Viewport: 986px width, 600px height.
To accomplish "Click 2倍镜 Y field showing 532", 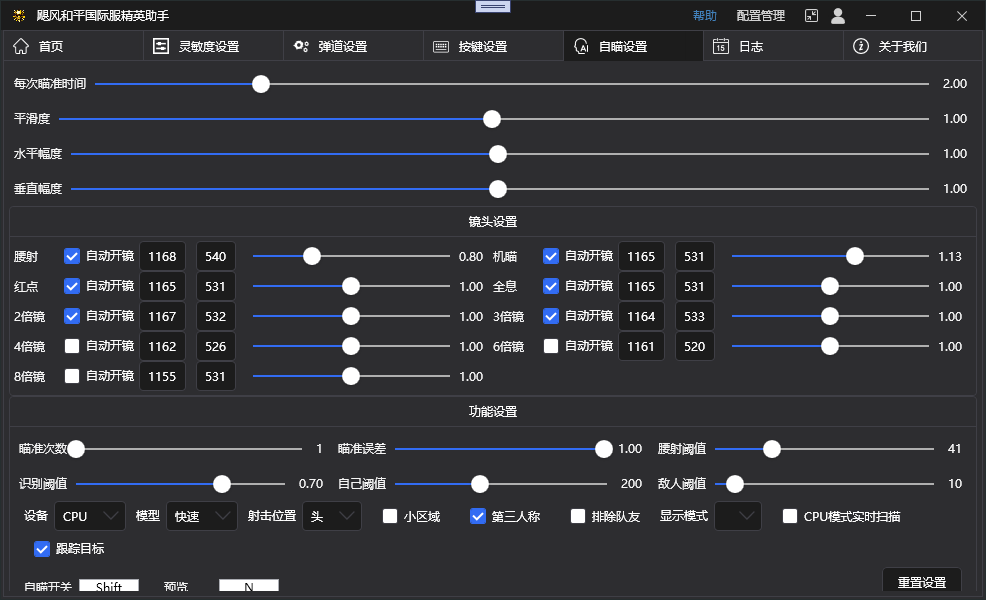I will coord(216,316).
